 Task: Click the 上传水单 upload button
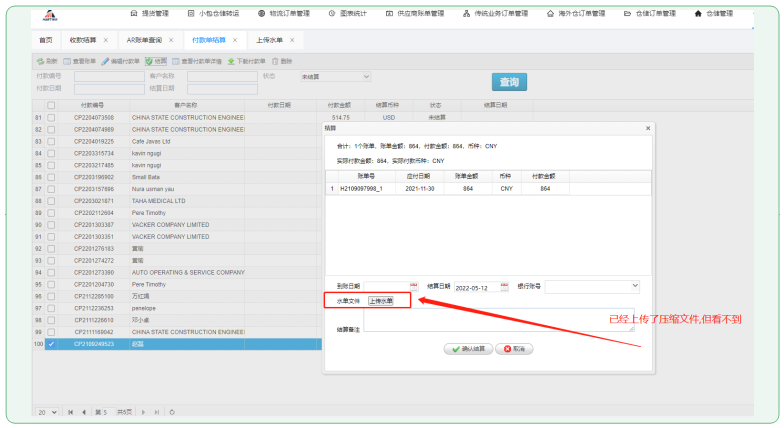[381, 300]
